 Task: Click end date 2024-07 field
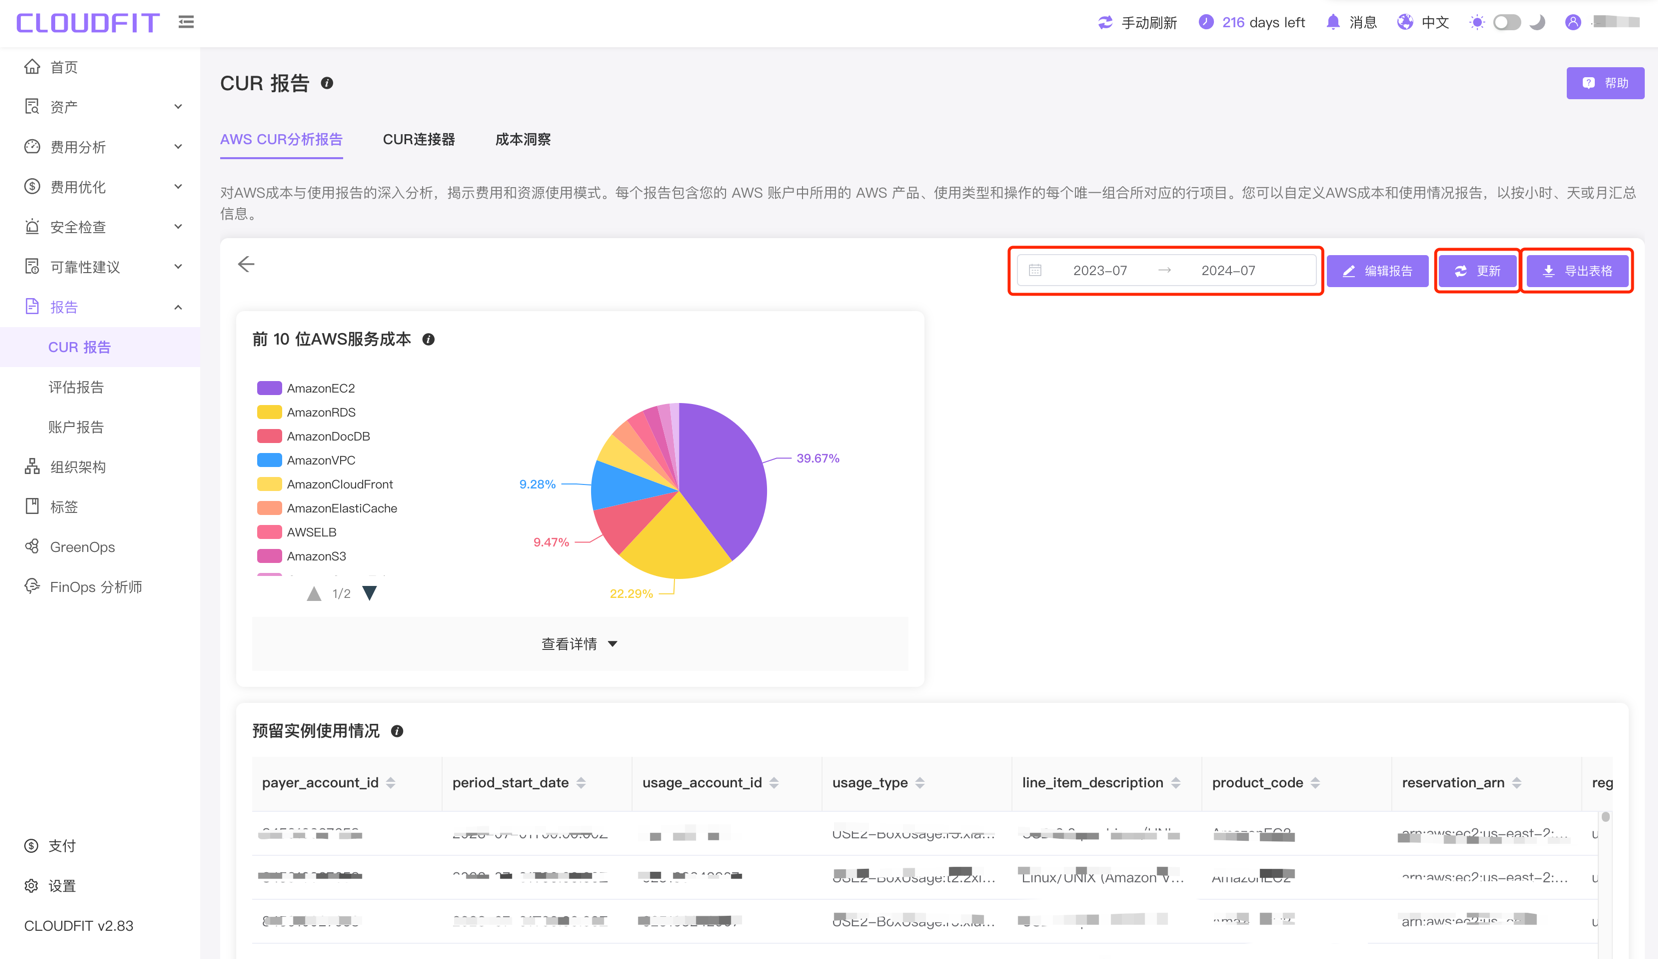pos(1228,270)
